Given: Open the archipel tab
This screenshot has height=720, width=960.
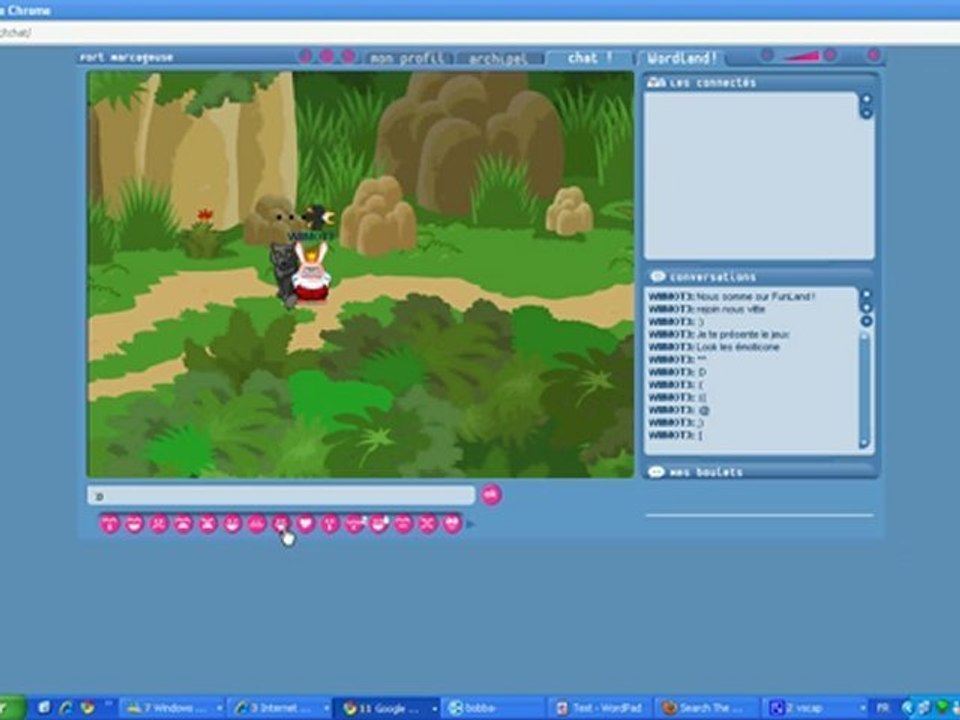Looking at the screenshot, I should tap(498, 58).
